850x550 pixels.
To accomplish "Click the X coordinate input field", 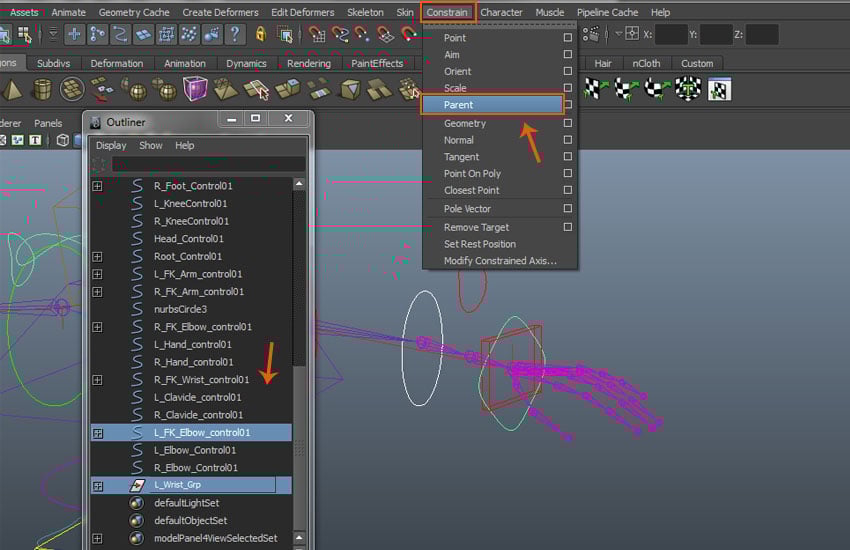I will [671, 34].
